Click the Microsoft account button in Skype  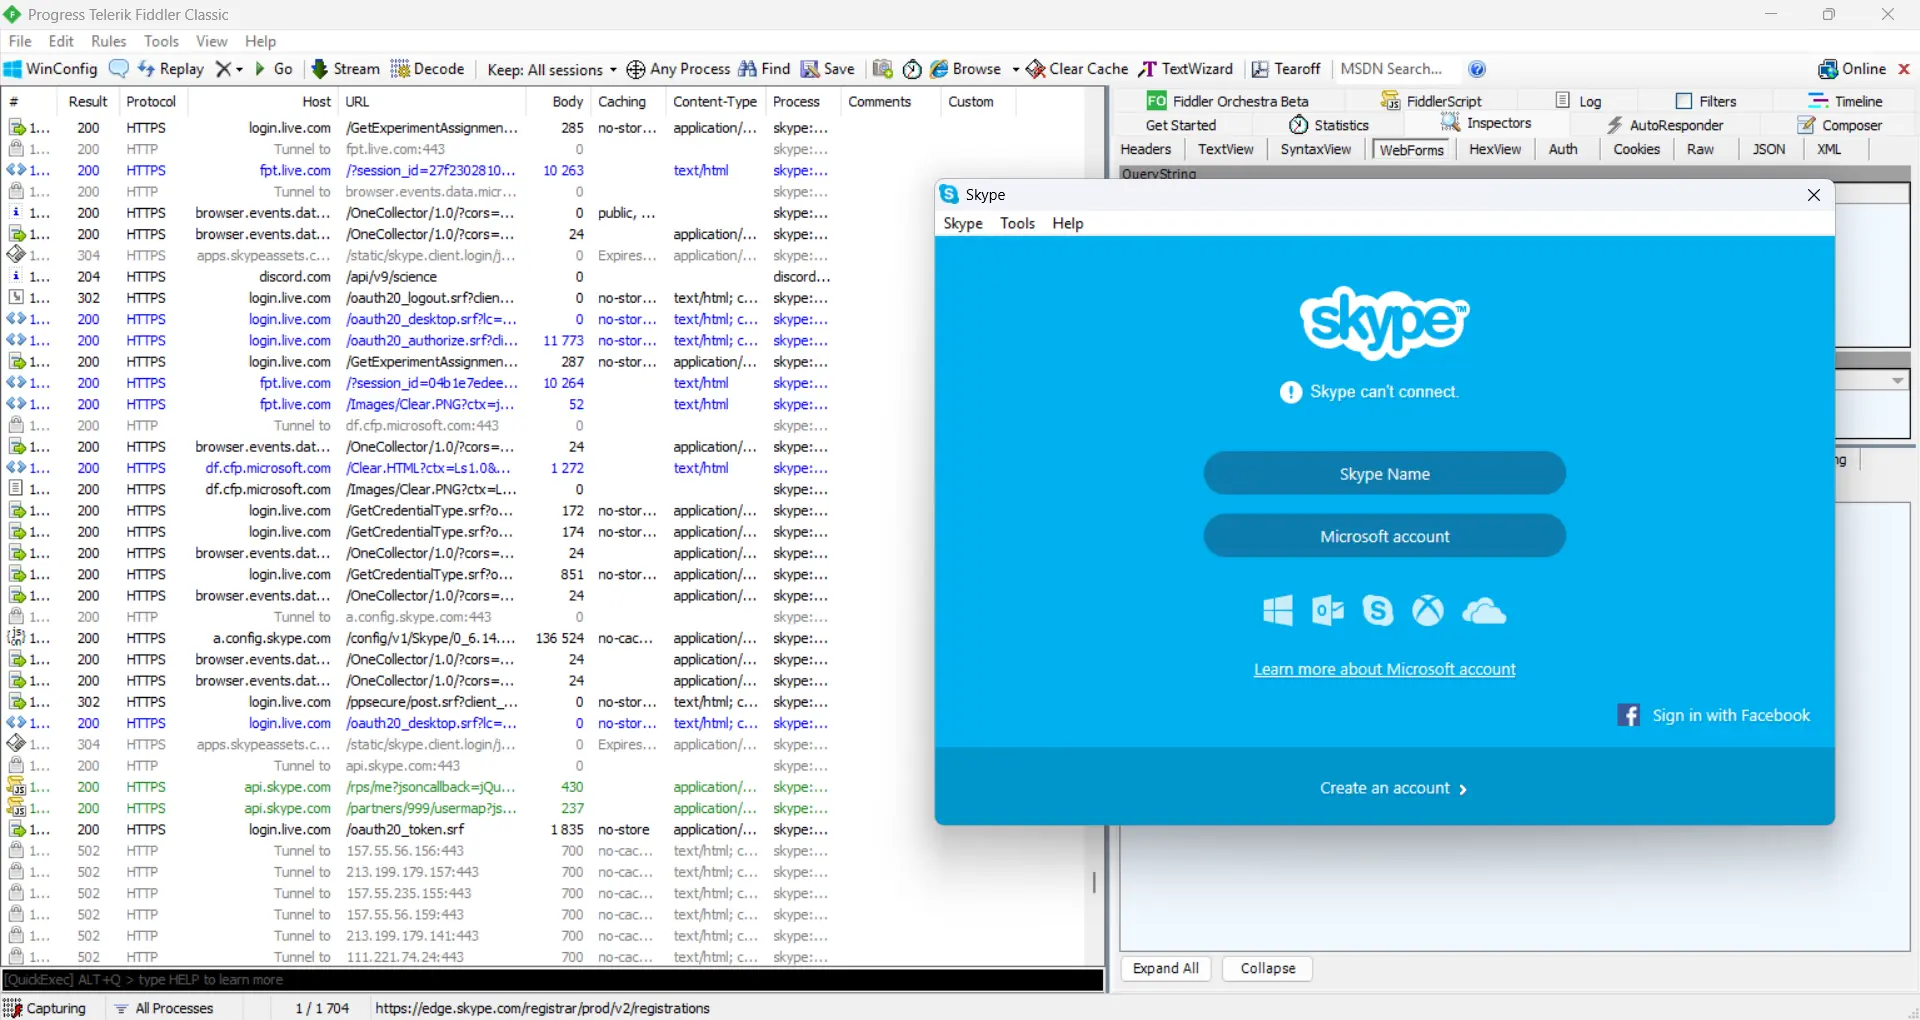point(1384,536)
